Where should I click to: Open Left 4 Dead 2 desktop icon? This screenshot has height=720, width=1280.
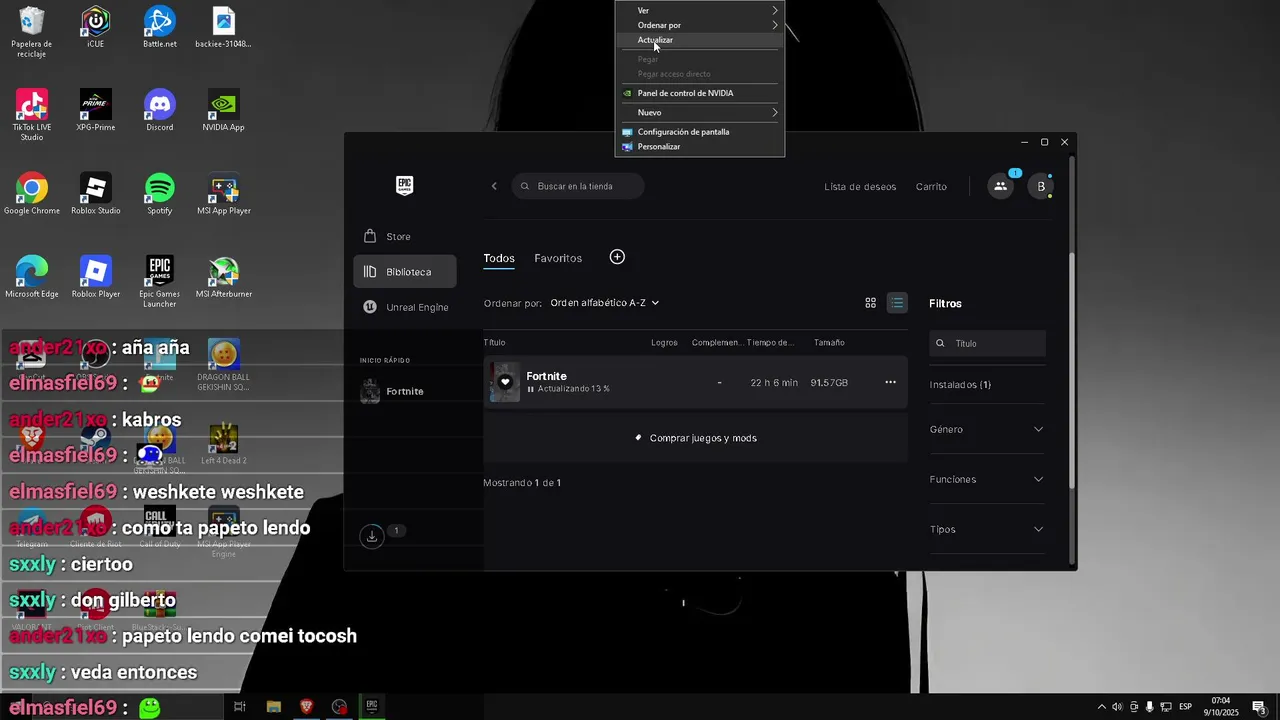[223, 445]
